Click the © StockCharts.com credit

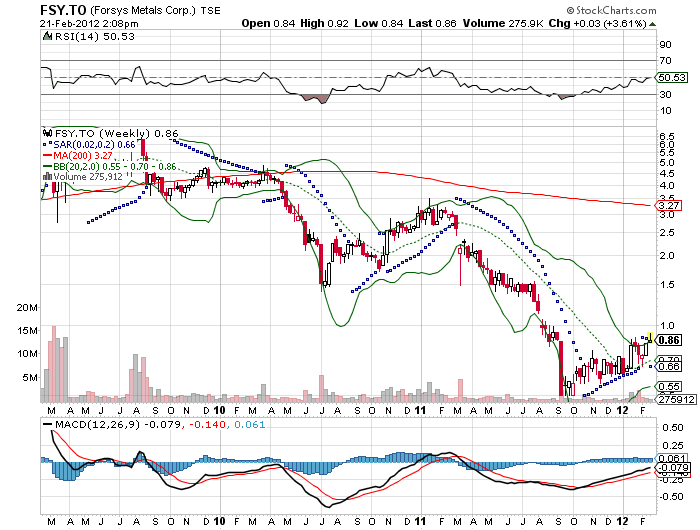pyautogui.click(x=611, y=10)
